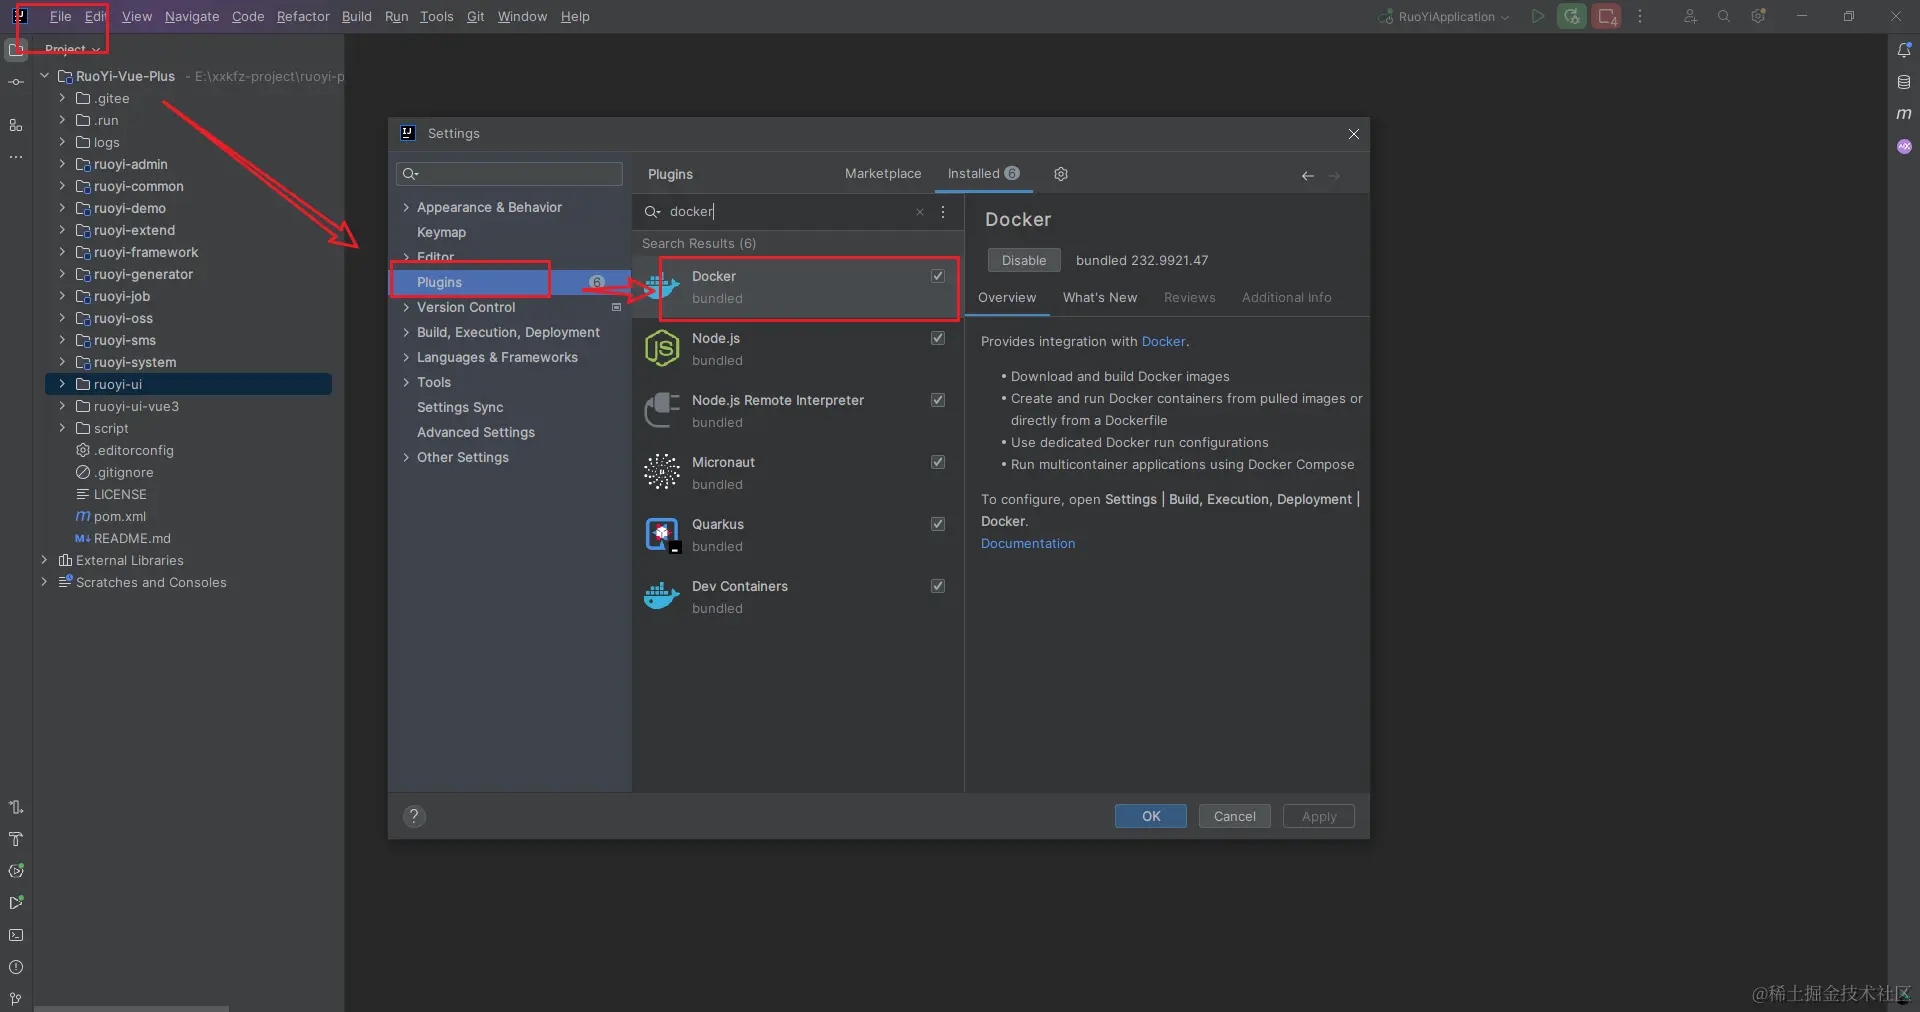The width and height of the screenshot is (1920, 1012).
Task: Show more tool windows (ellipsis) in left stripe
Action: point(16,157)
